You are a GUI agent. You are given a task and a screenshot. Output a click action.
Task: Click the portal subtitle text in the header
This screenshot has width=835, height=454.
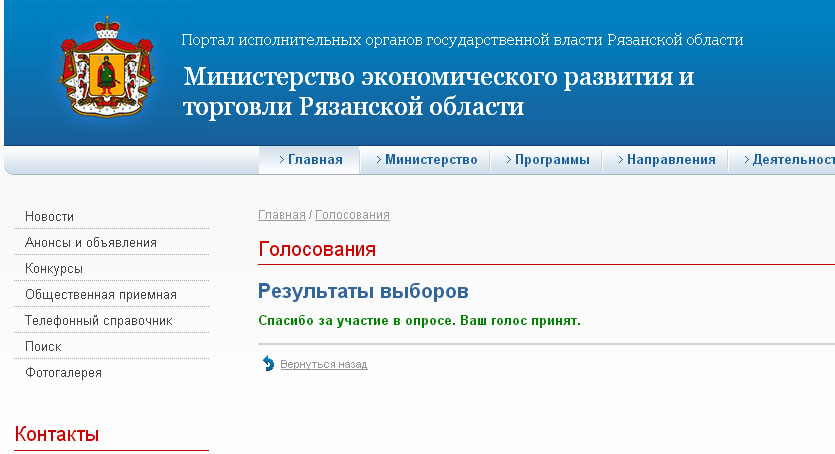pos(462,40)
